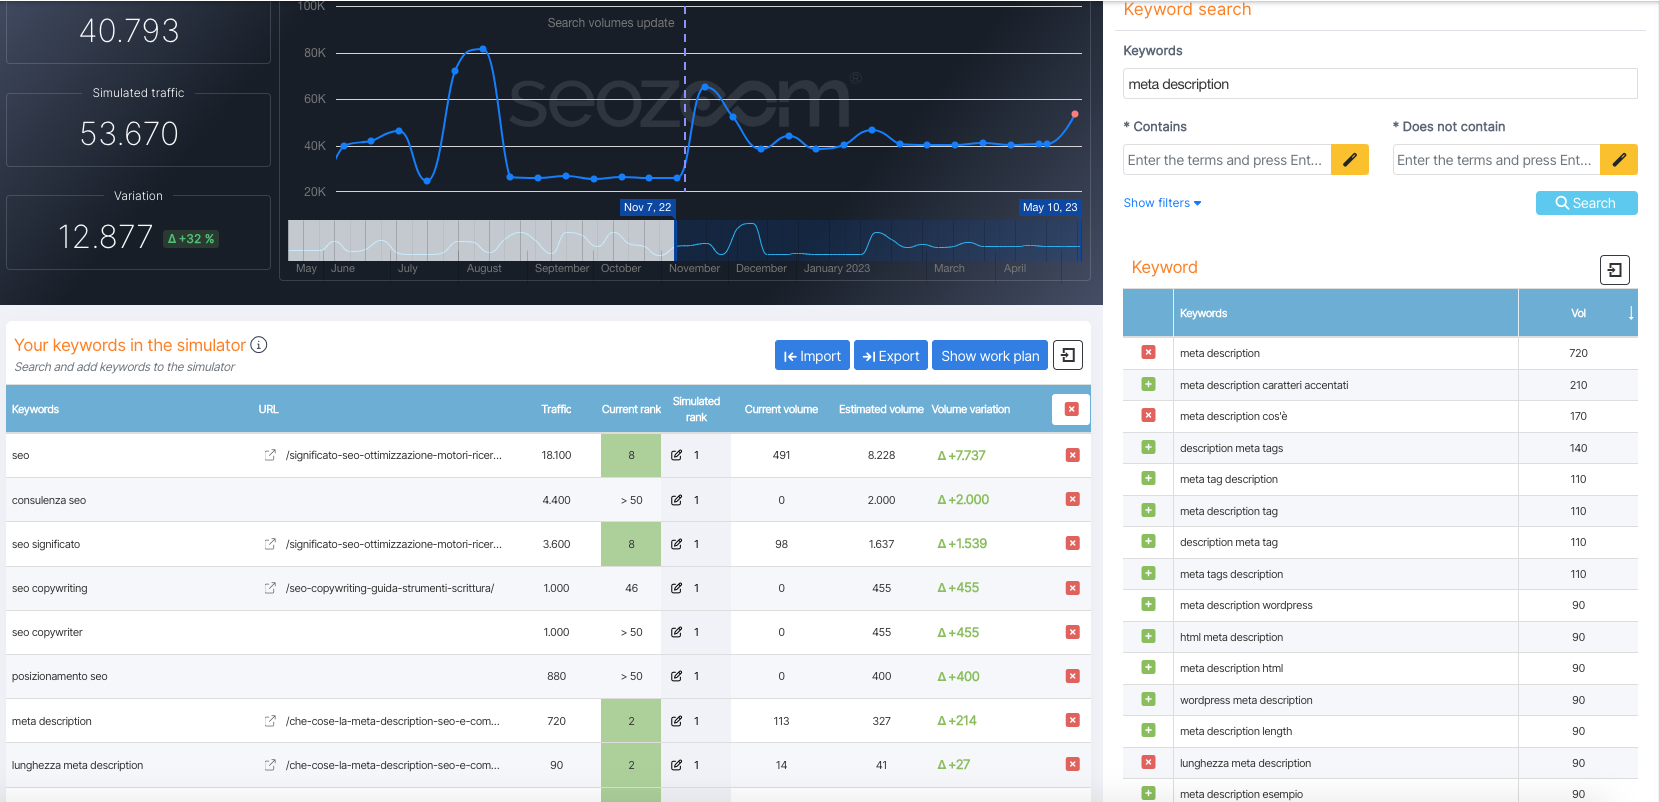Focus the Does not contain terms input
This screenshot has width=1659, height=802.
click(x=1496, y=160)
